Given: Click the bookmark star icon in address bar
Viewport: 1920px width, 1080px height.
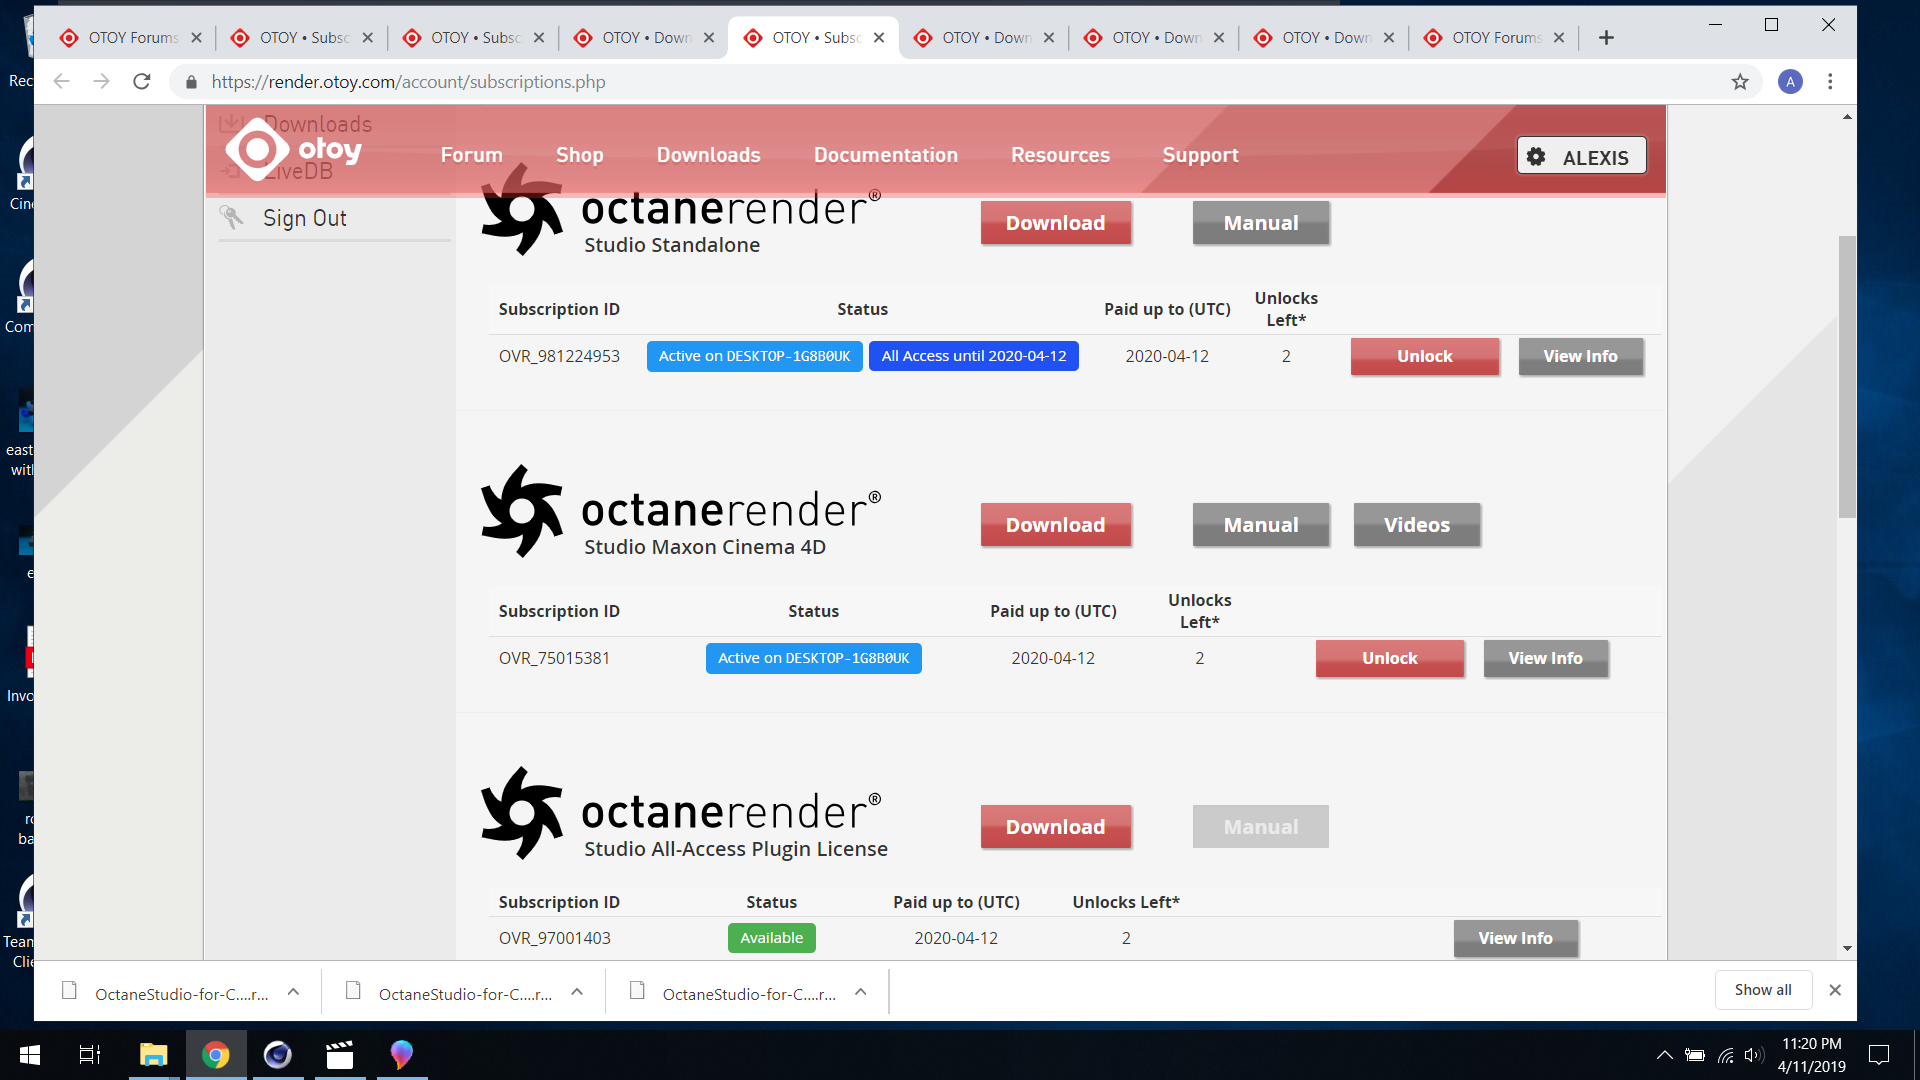Looking at the screenshot, I should coord(1740,82).
